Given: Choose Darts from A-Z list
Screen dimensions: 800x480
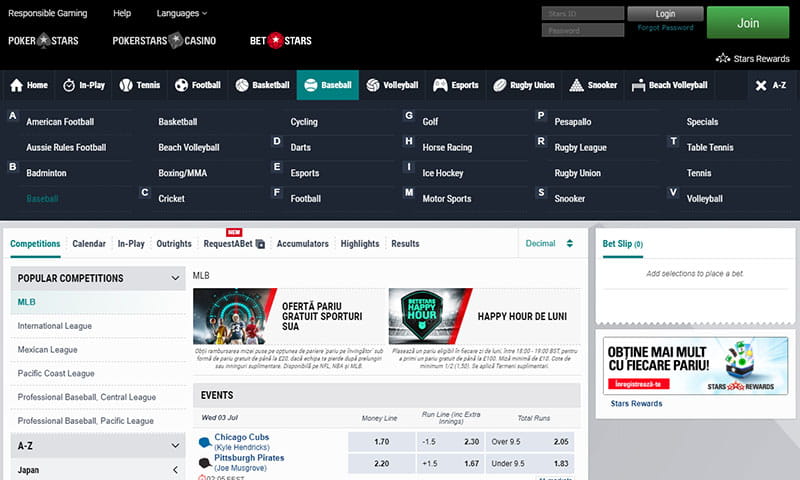Looking at the screenshot, I should tap(301, 147).
